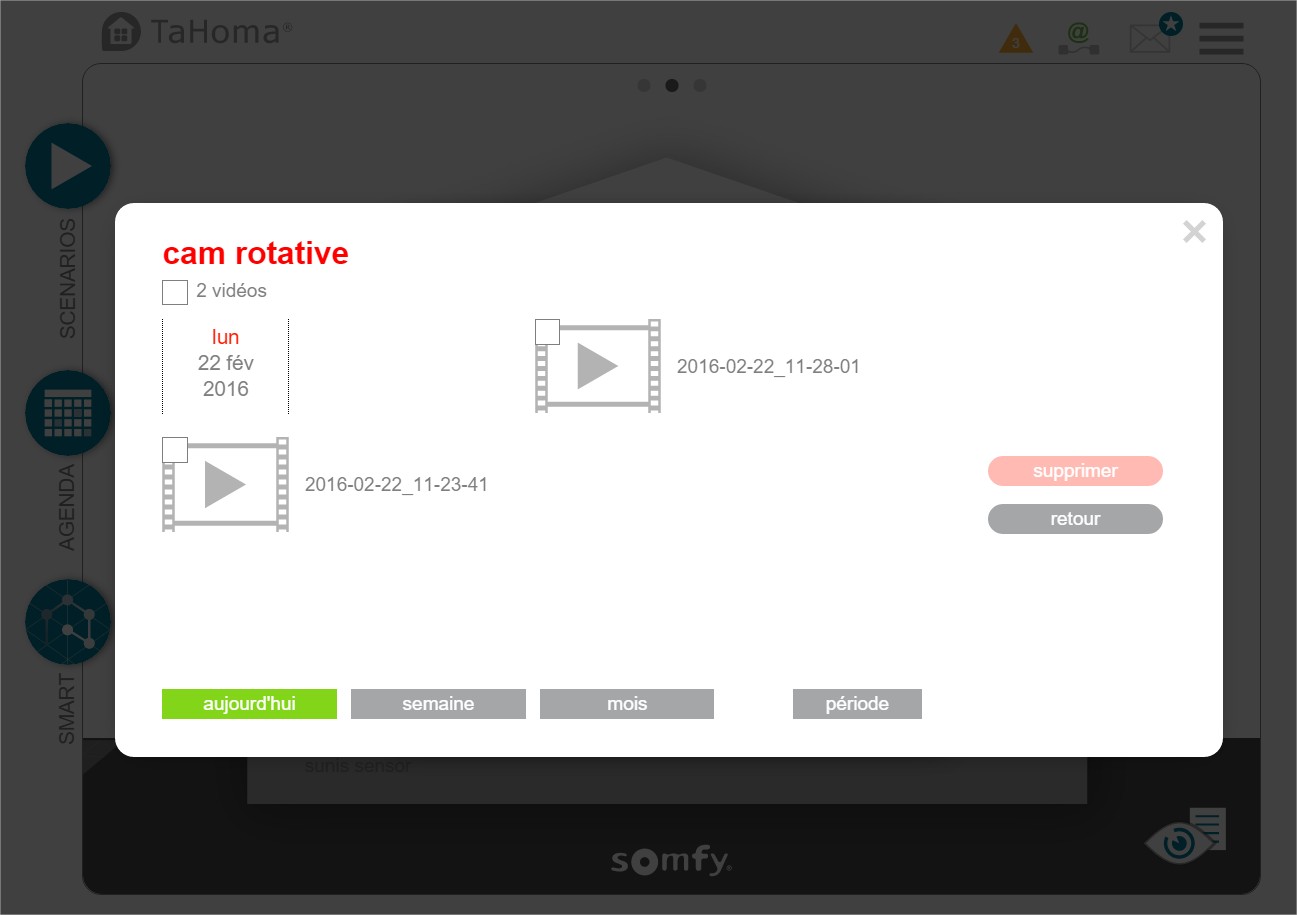Close the cam rotative dialog
This screenshot has width=1297, height=915.
click(1194, 232)
